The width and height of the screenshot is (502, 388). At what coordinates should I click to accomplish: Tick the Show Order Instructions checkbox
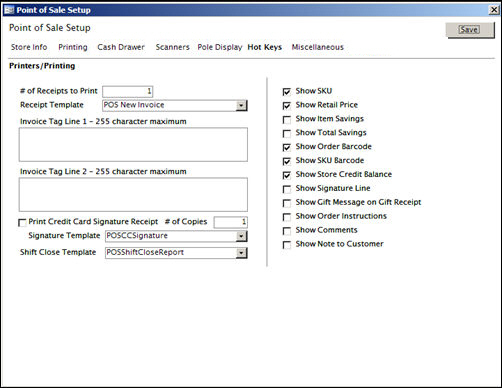pos(287,217)
